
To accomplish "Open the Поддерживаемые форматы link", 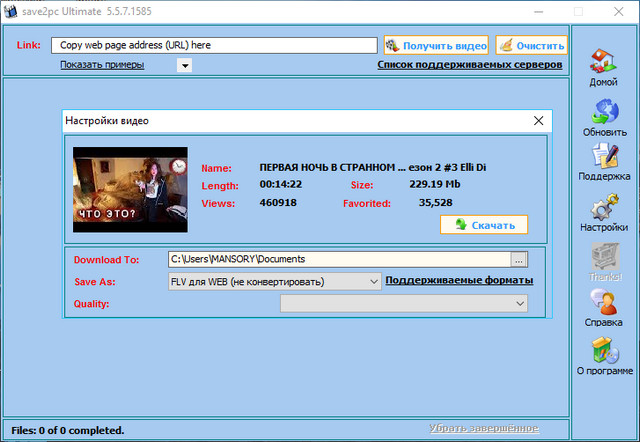I will point(459,281).
